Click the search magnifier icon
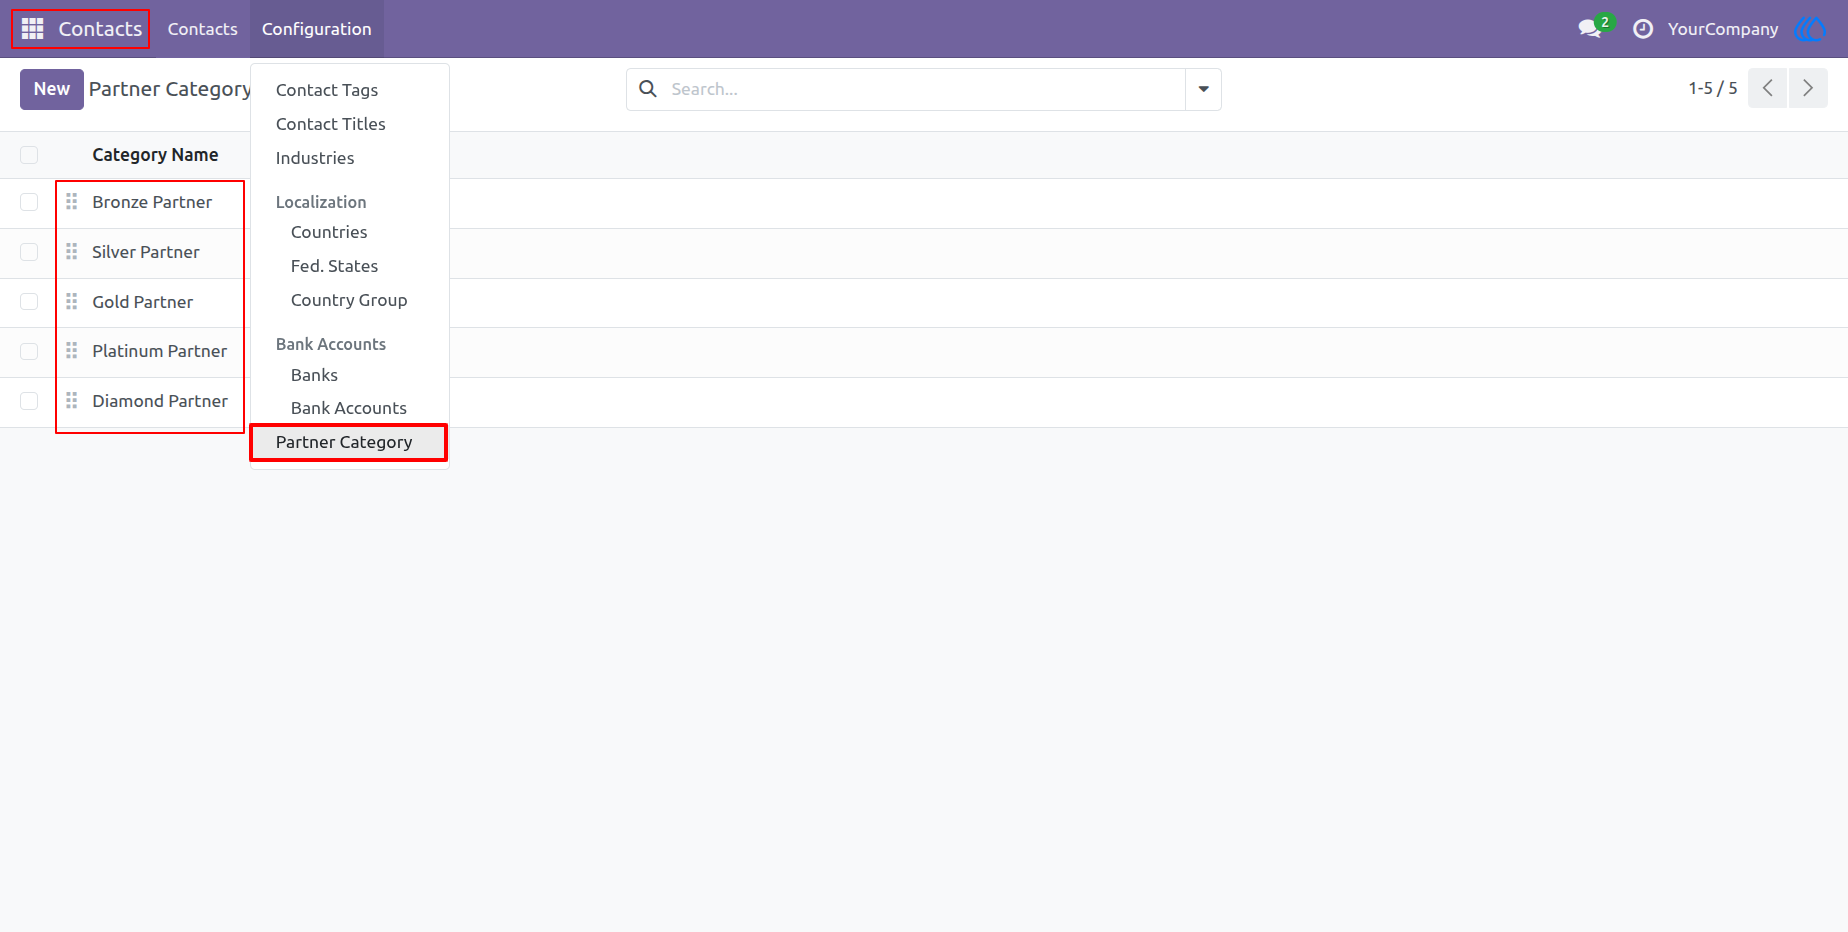 click(648, 89)
